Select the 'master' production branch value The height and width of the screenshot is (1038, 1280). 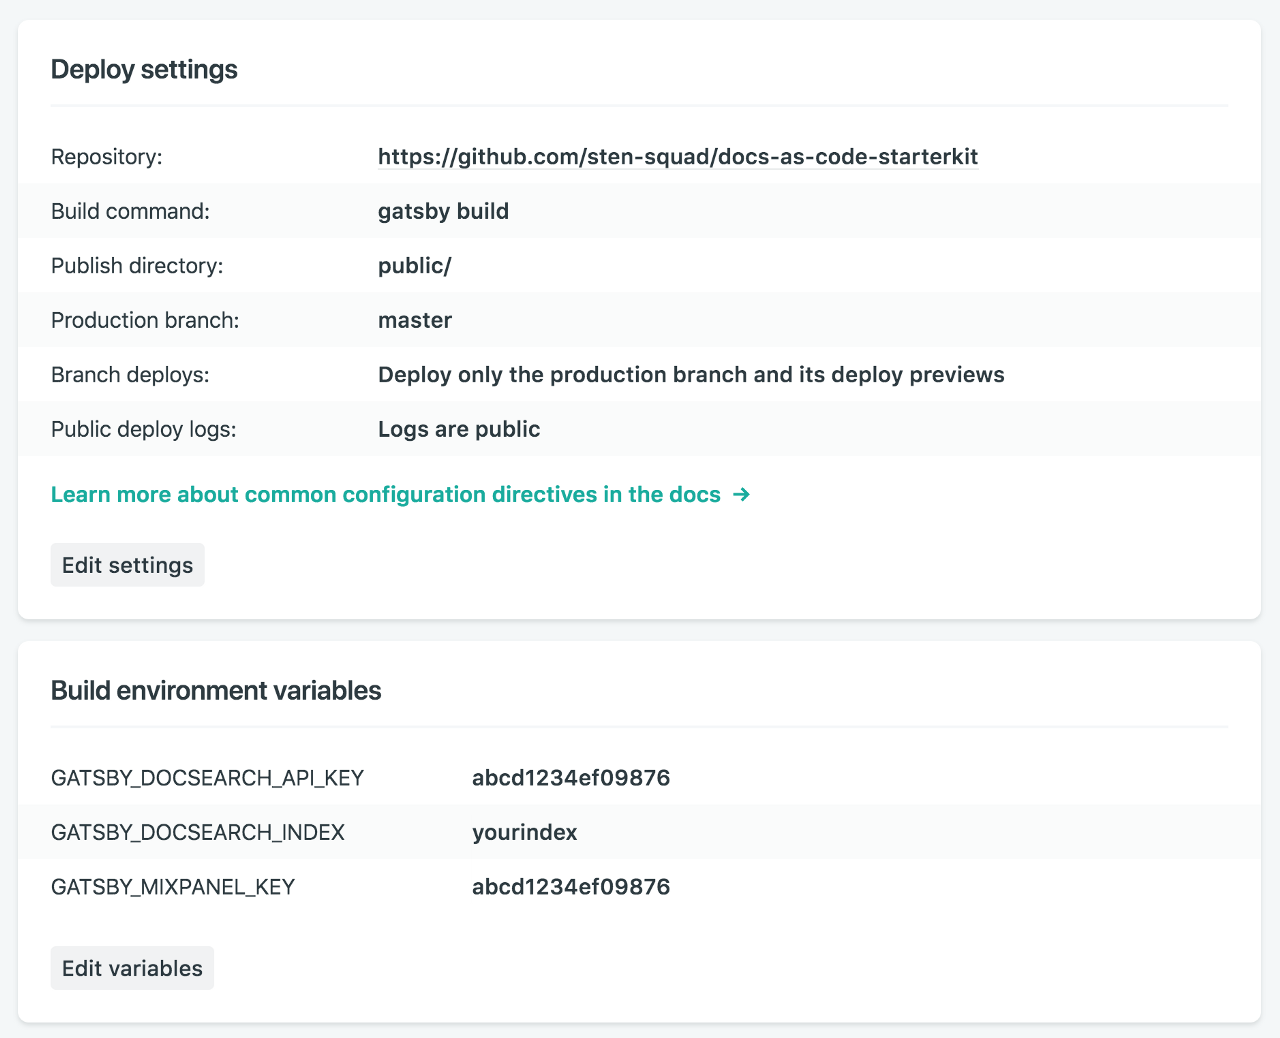pos(414,320)
